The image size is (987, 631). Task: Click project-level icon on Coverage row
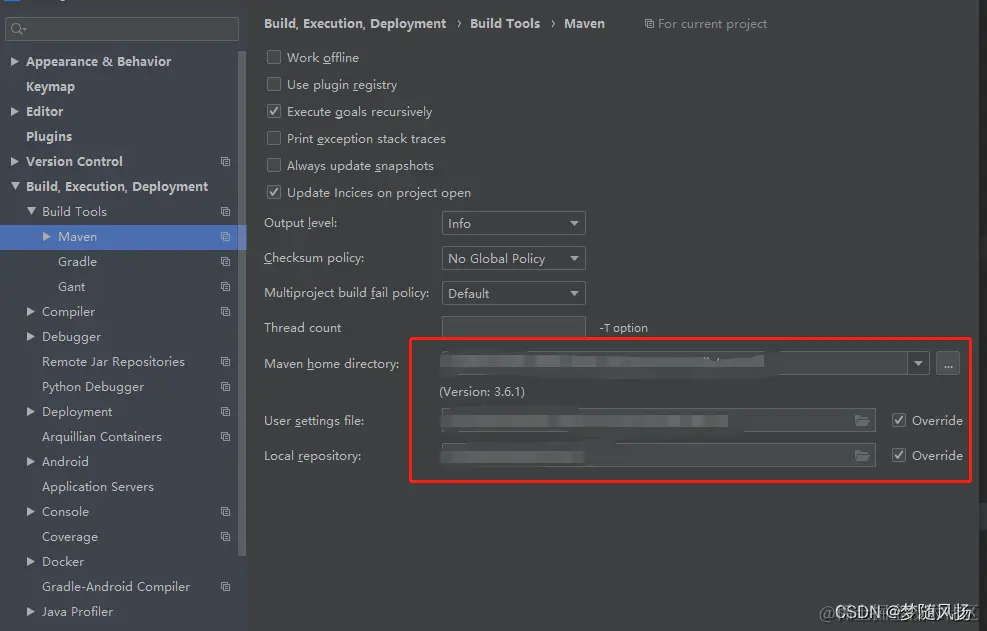click(x=225, y=537)
